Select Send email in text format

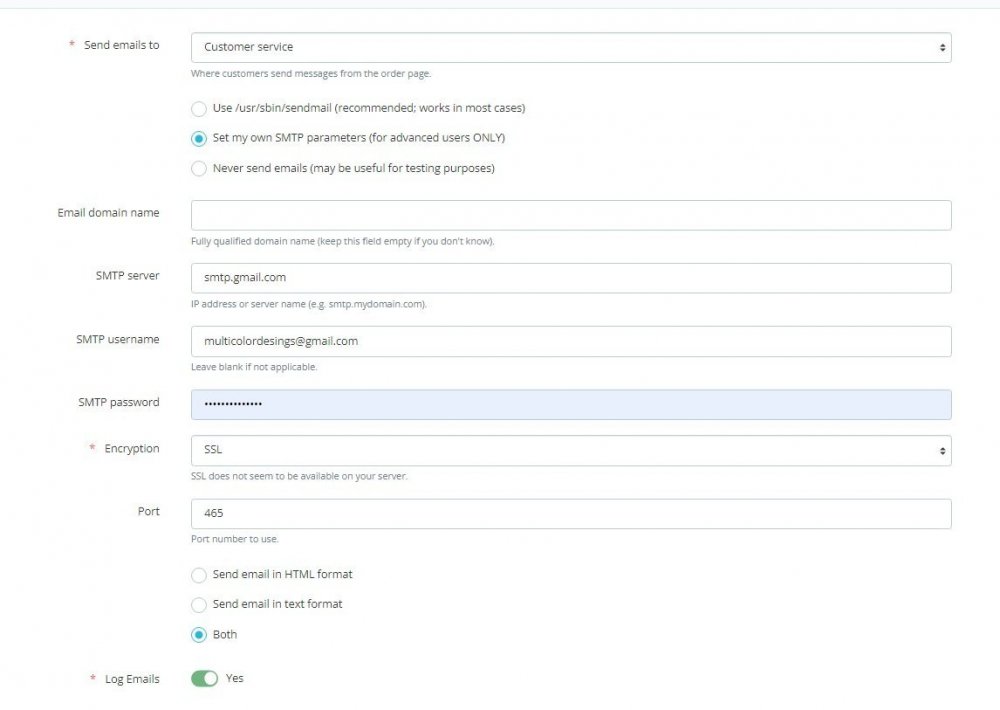[x=198, y=604]
